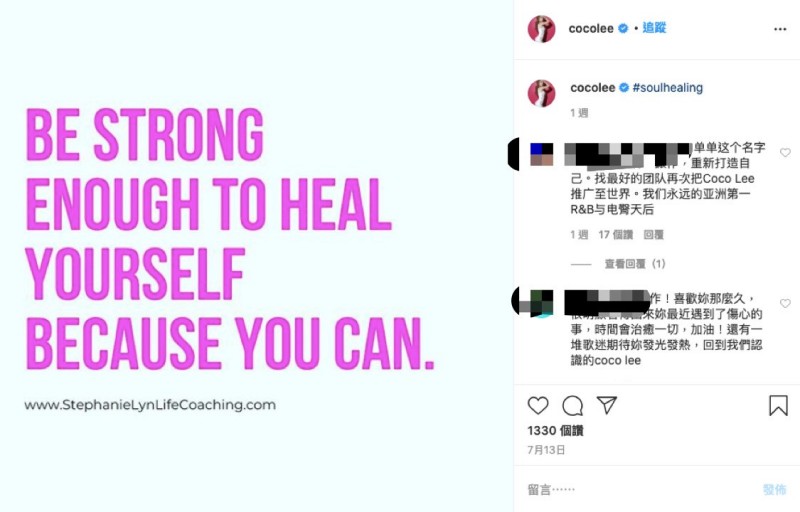The height and width of the screenshot is (512, 800).
Task: Like the first comment with small heart
Action: pos(785,152)
